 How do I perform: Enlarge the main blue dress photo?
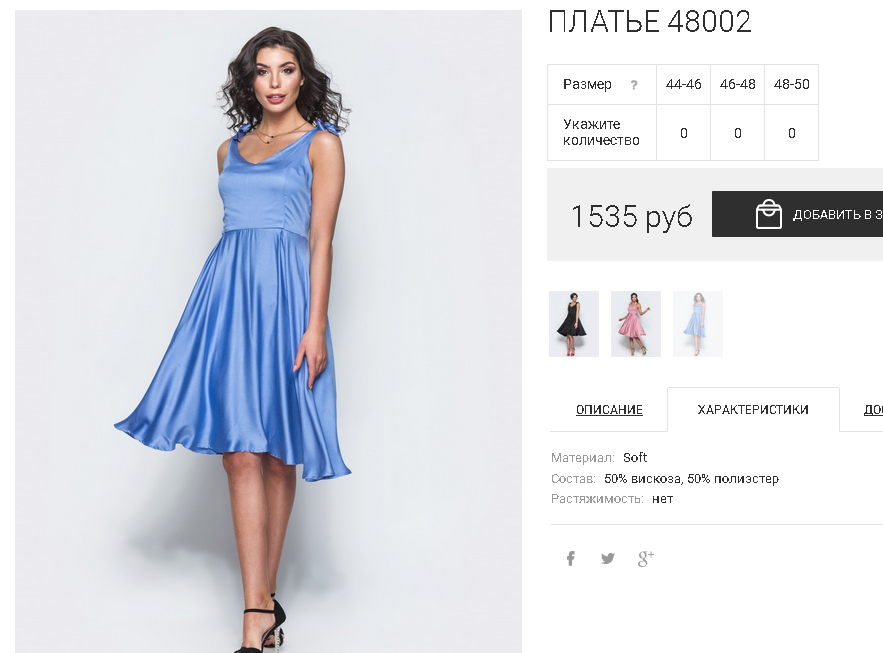click(x=268, y=332)
